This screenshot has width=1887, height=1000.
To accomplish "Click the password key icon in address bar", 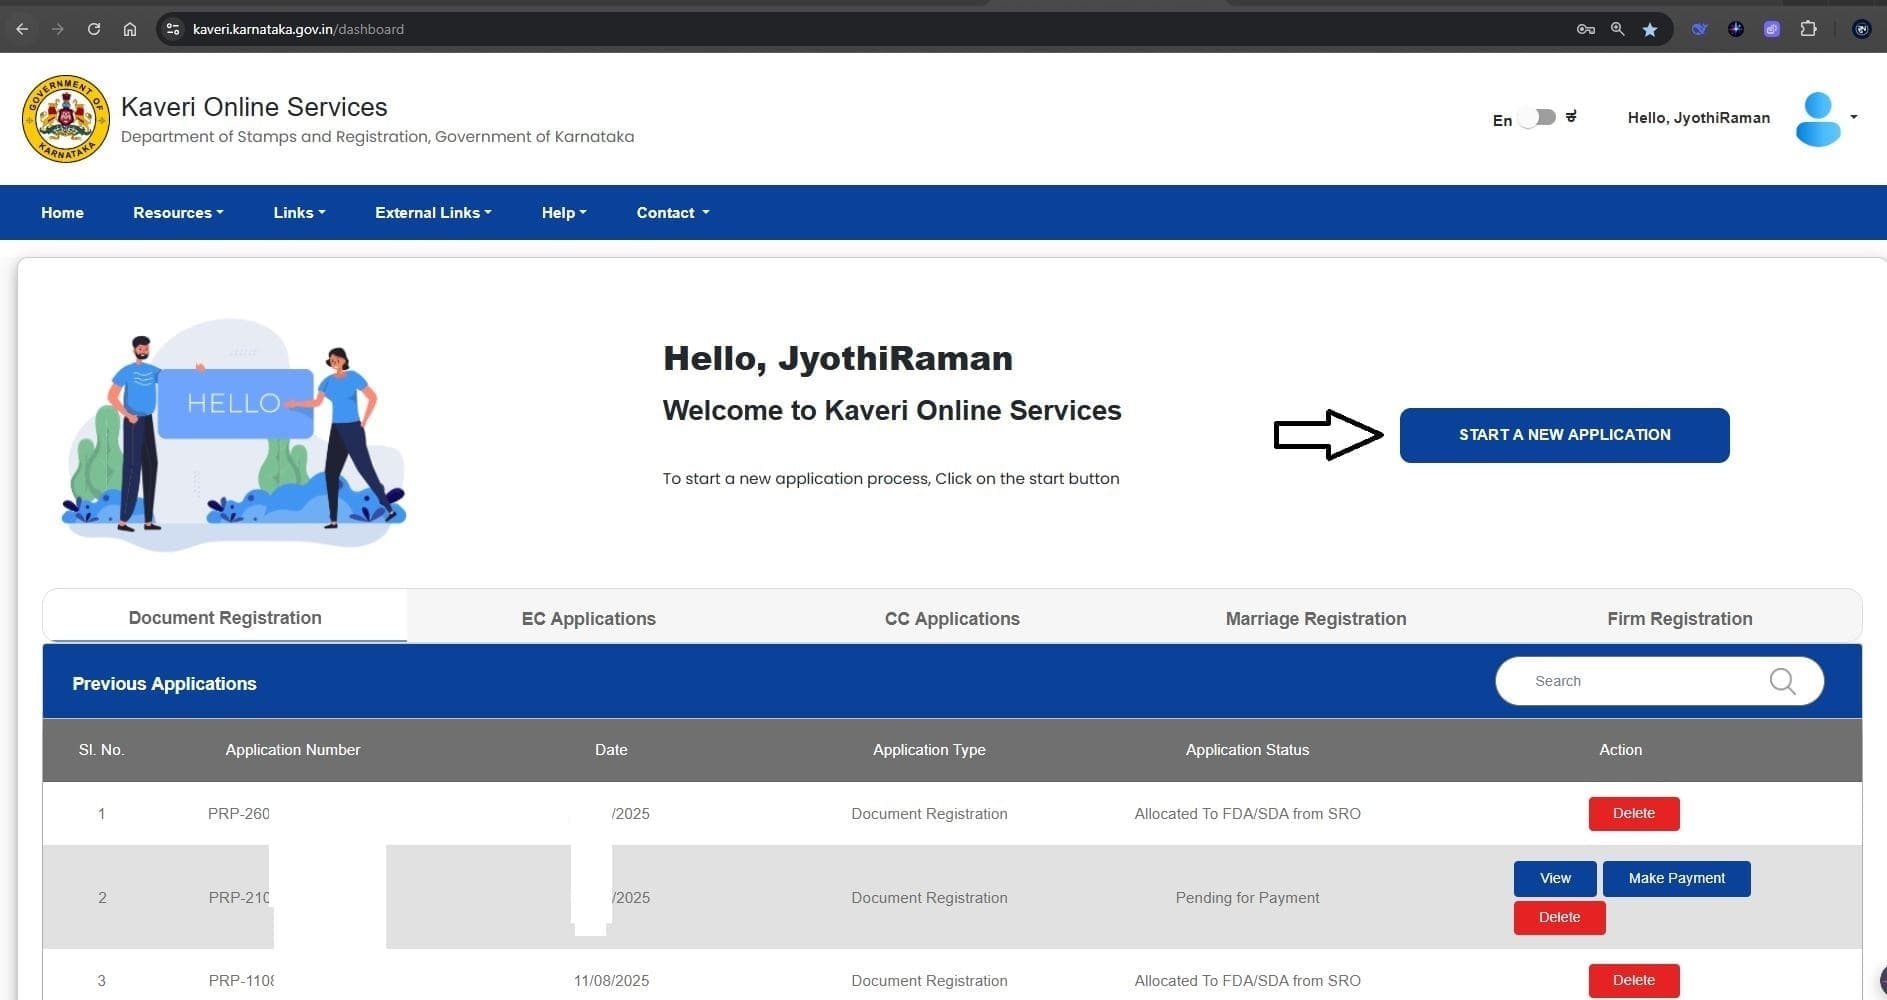I will tap(1585, 29).
